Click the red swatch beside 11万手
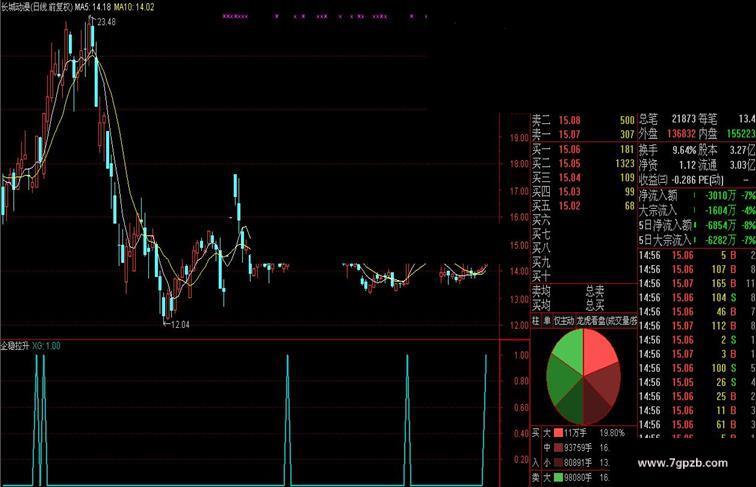This screenshot has width=756, height=487. point(558,433)
